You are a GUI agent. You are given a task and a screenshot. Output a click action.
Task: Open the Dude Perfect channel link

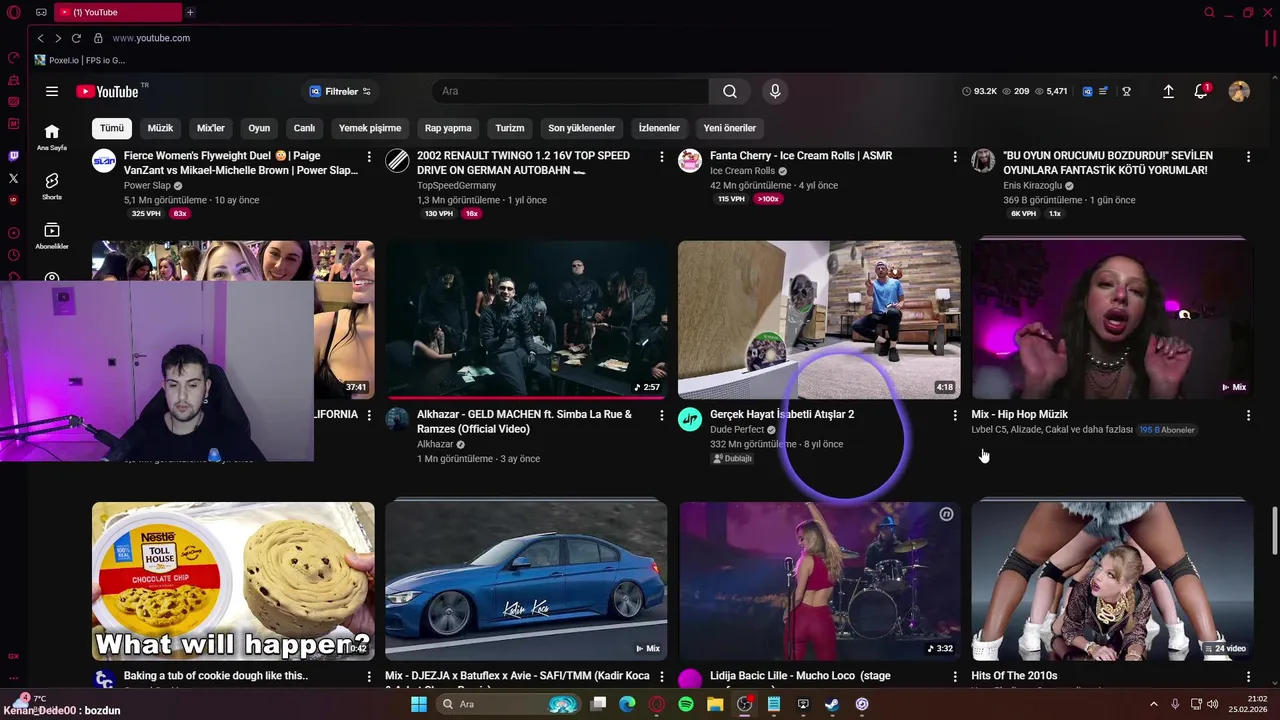pos(737,430)
